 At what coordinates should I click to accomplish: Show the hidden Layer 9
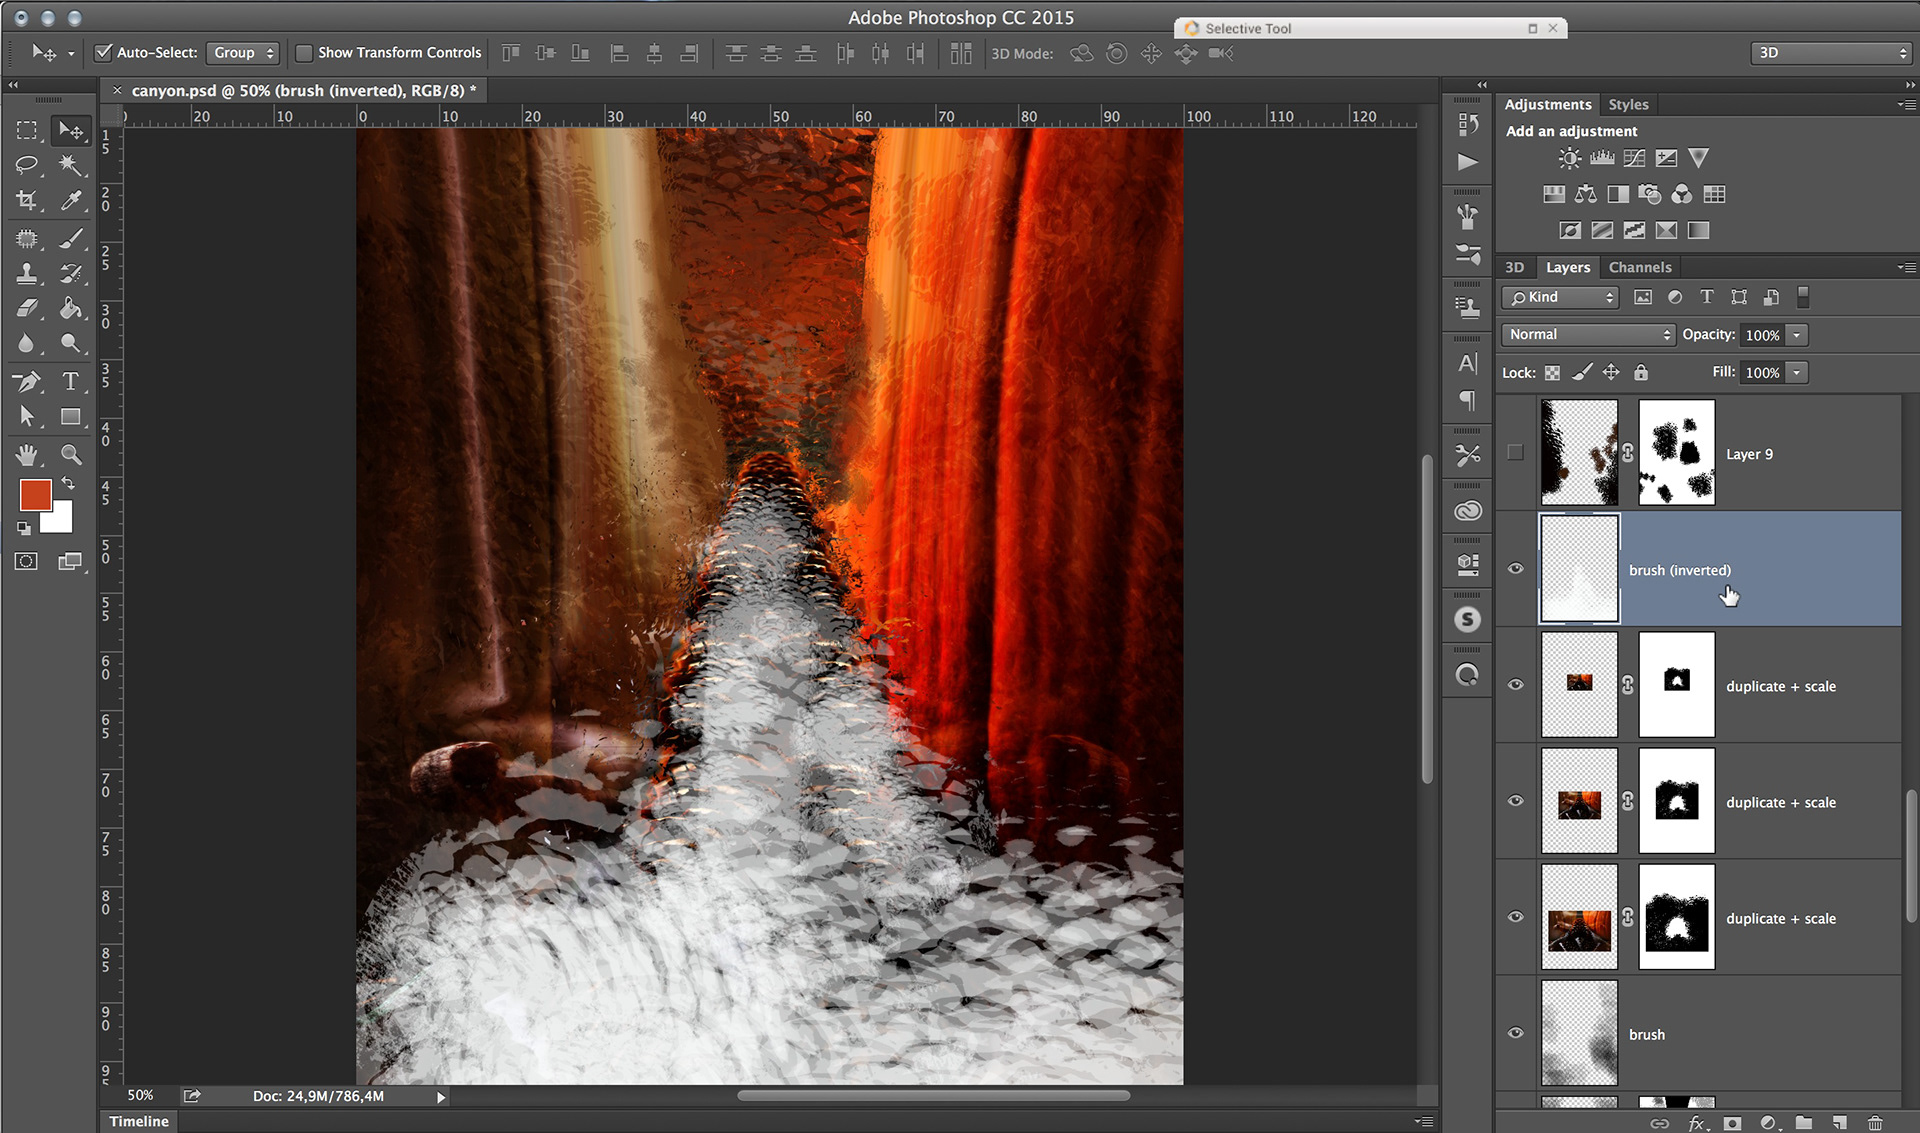coord(1515,452)
